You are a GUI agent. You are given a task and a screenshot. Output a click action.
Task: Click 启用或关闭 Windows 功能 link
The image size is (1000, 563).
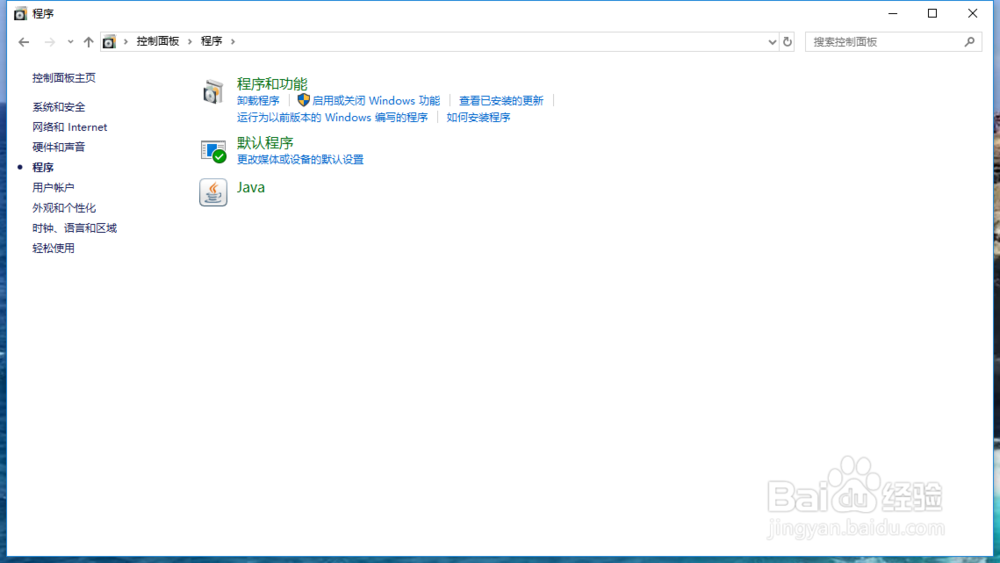(376, 101)
